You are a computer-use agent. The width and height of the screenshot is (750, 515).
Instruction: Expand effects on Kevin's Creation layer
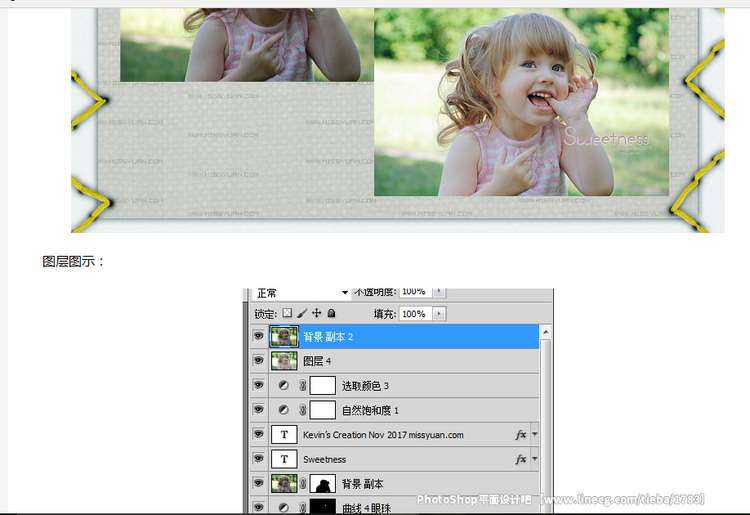click(535, 435)
